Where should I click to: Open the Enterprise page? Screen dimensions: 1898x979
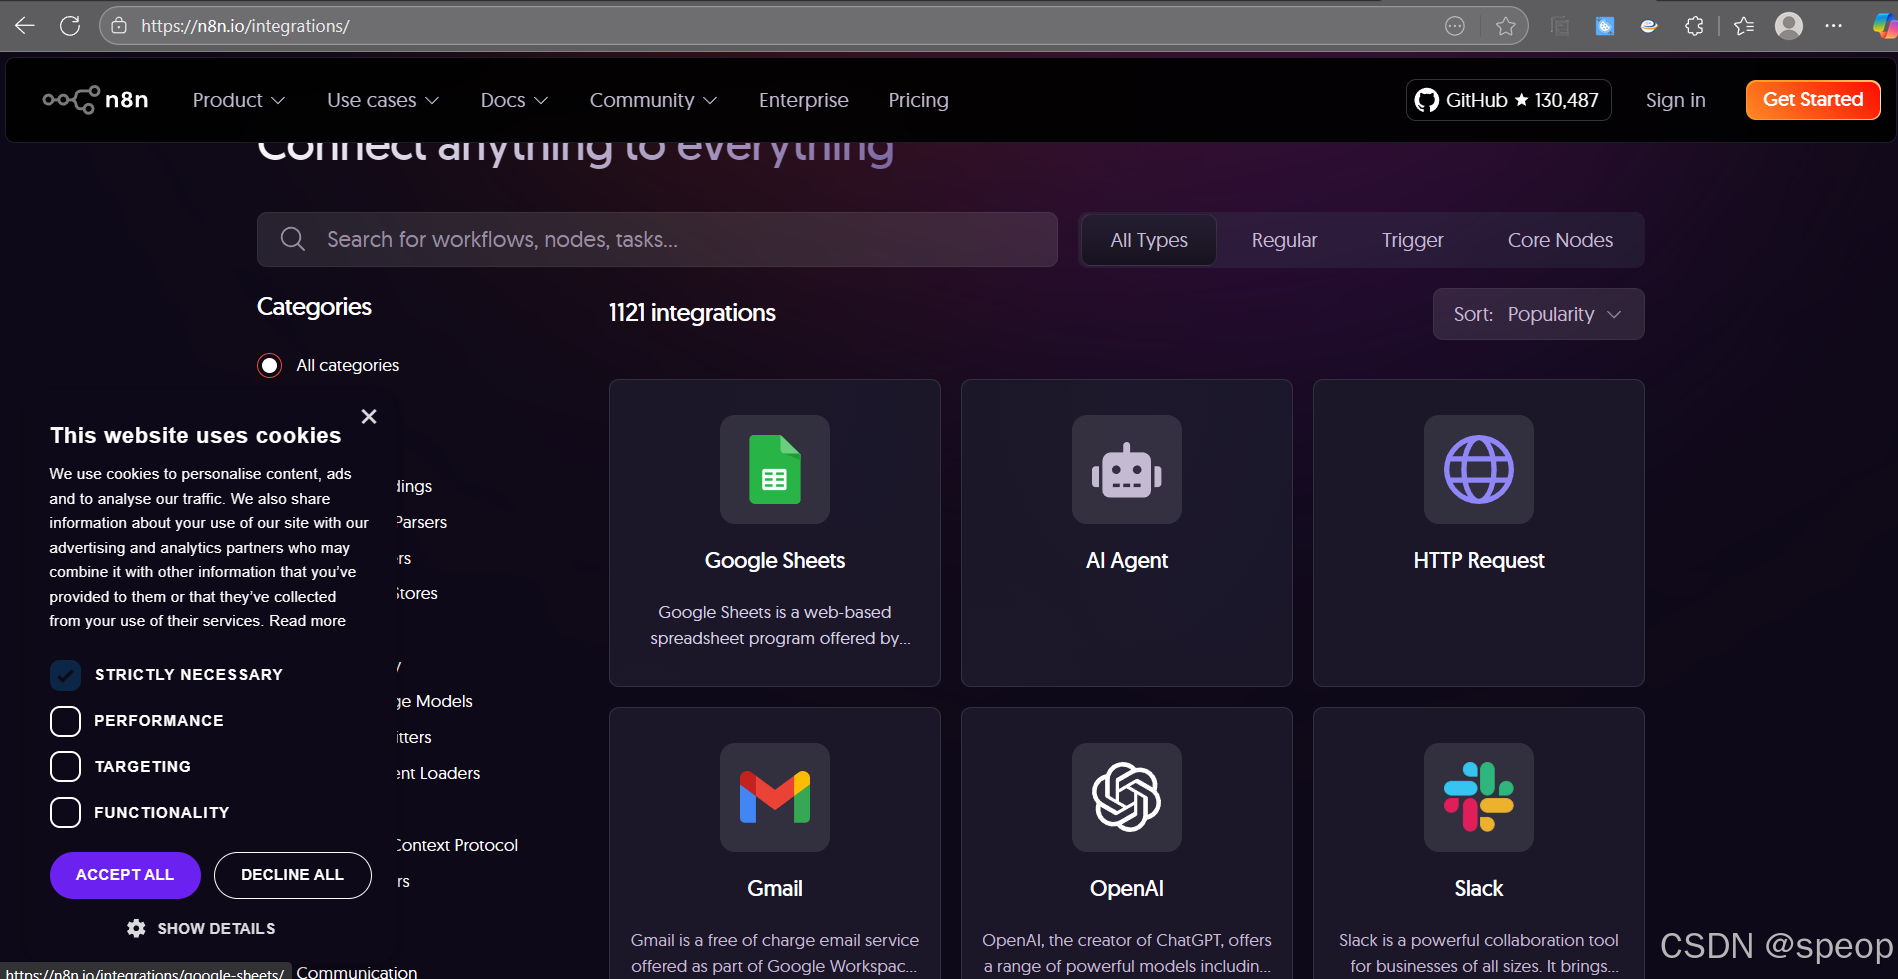[x=803, y=100]
